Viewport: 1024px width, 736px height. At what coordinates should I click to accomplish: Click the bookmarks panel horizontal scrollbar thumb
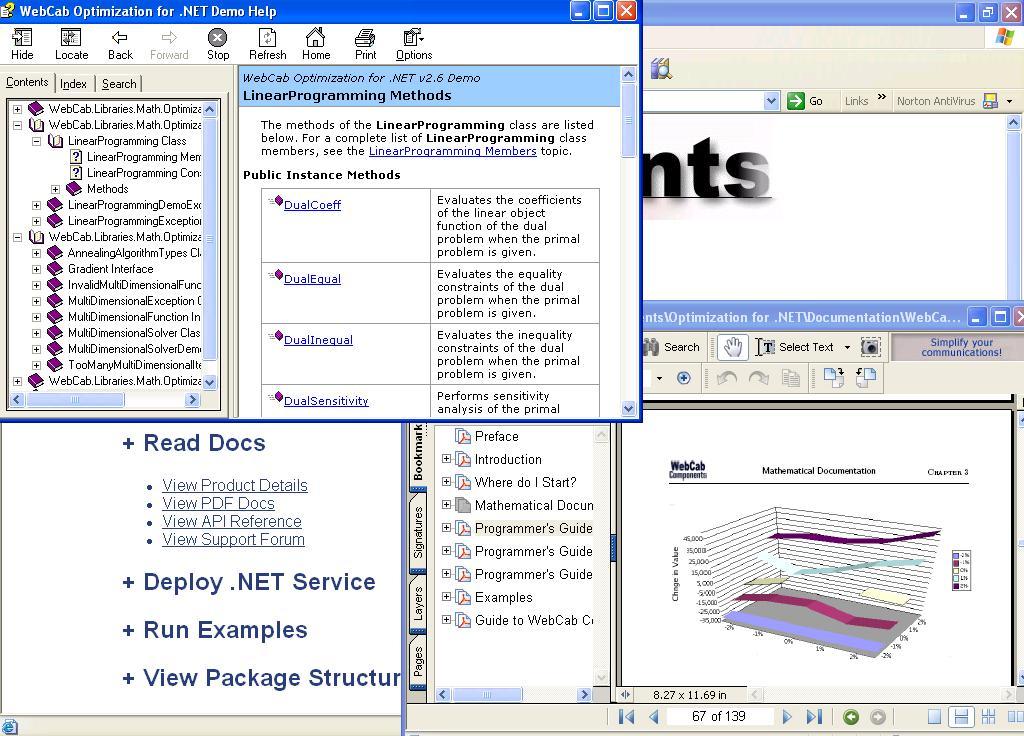pos(486,695)
